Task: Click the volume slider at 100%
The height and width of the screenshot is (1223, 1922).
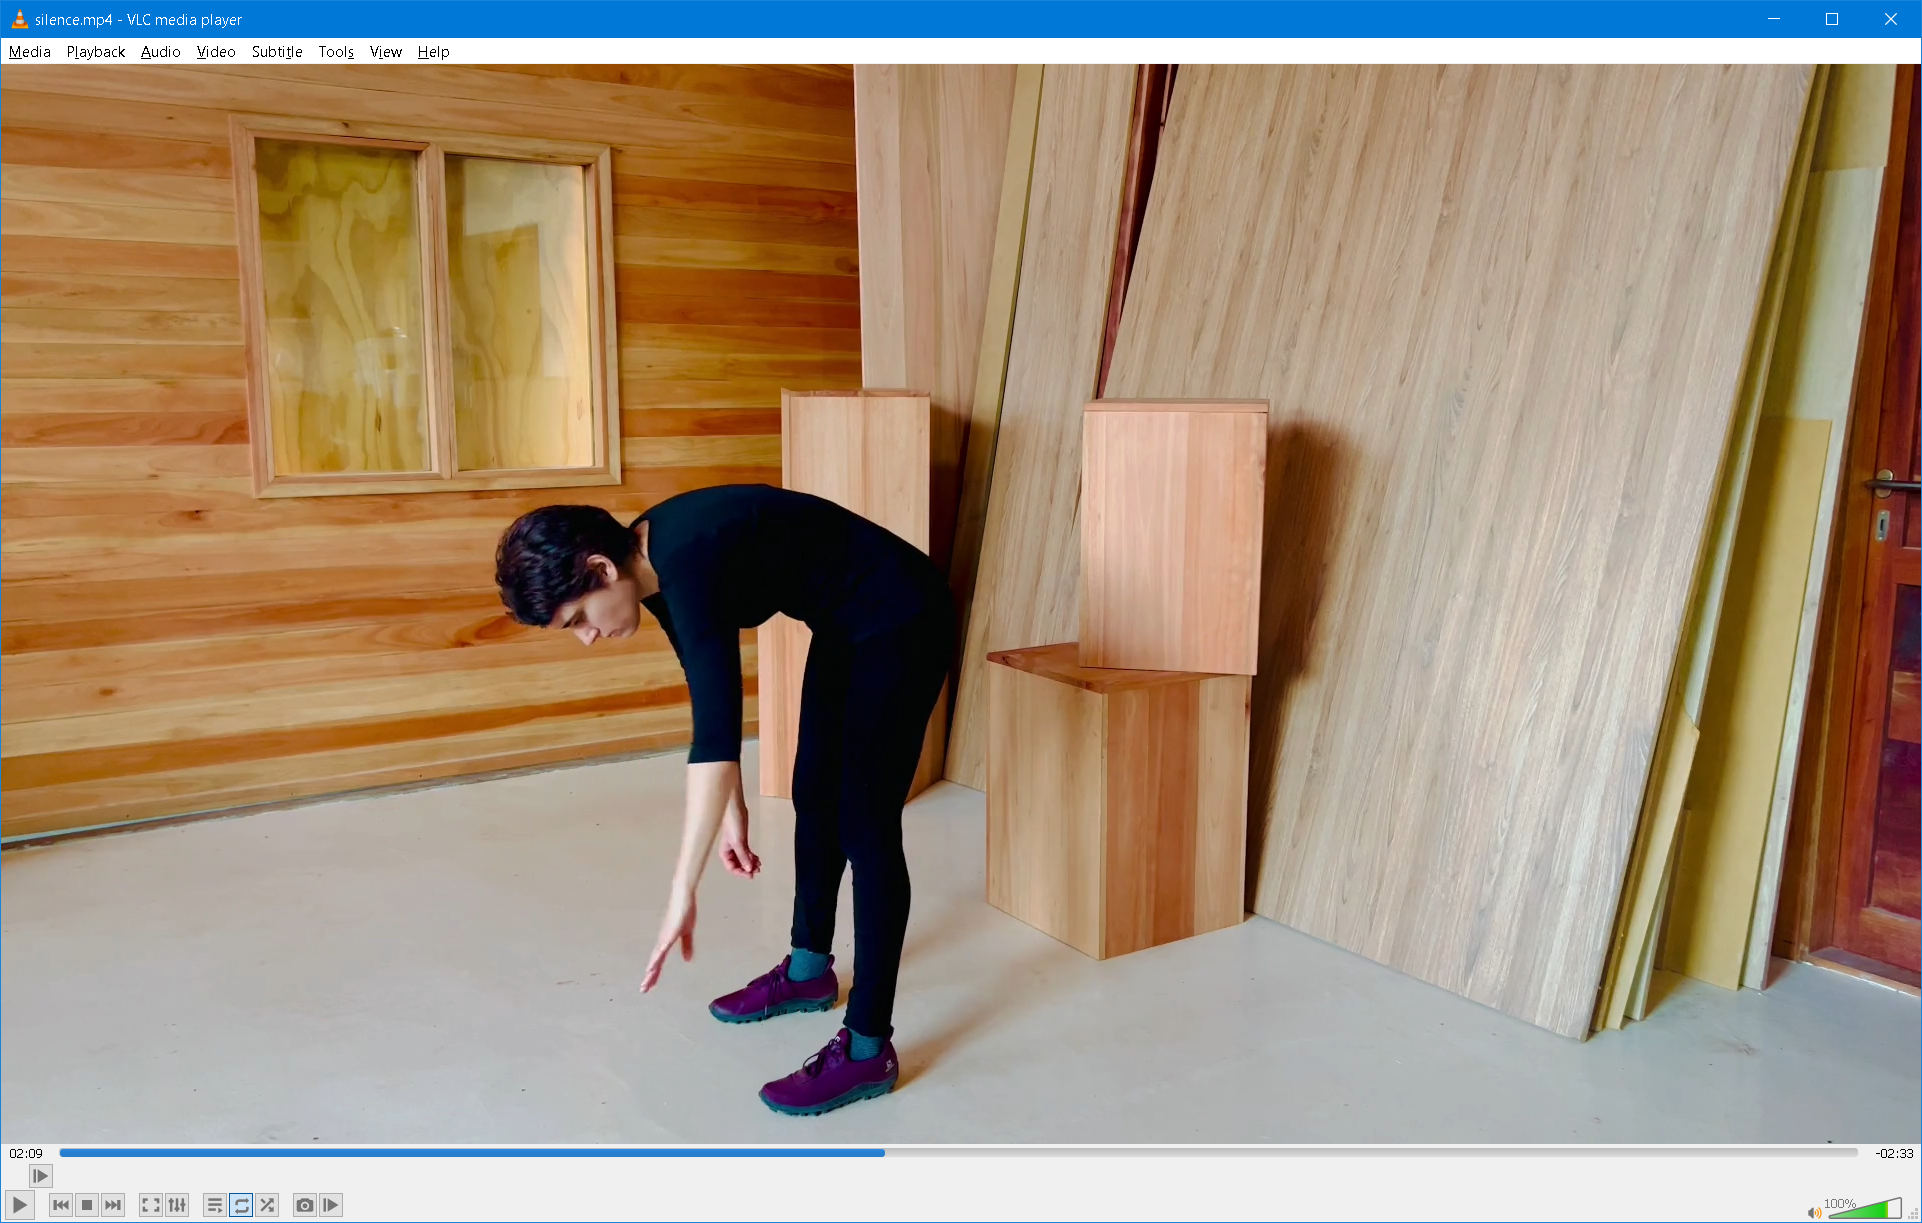Action: (1866, 1209)
